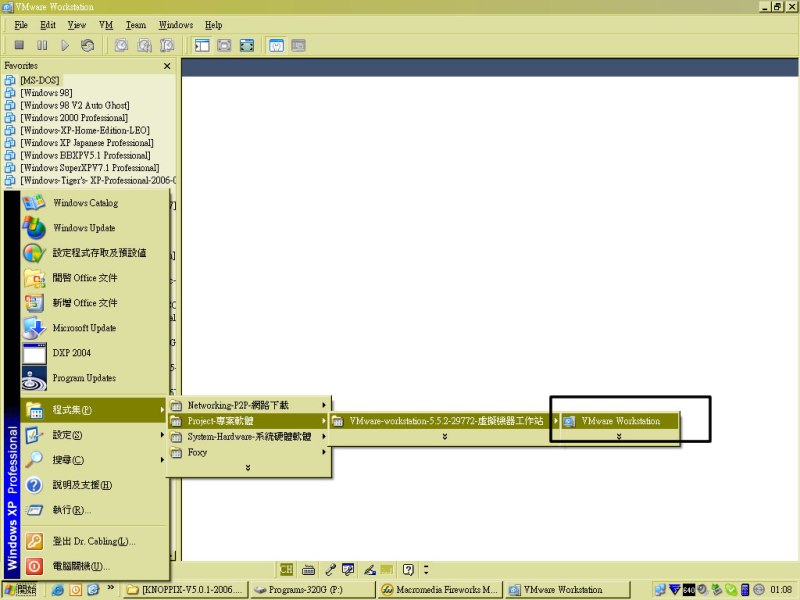
Task: Select [Windows XP Japanese Professional] favorite
Action: [87, 143]
